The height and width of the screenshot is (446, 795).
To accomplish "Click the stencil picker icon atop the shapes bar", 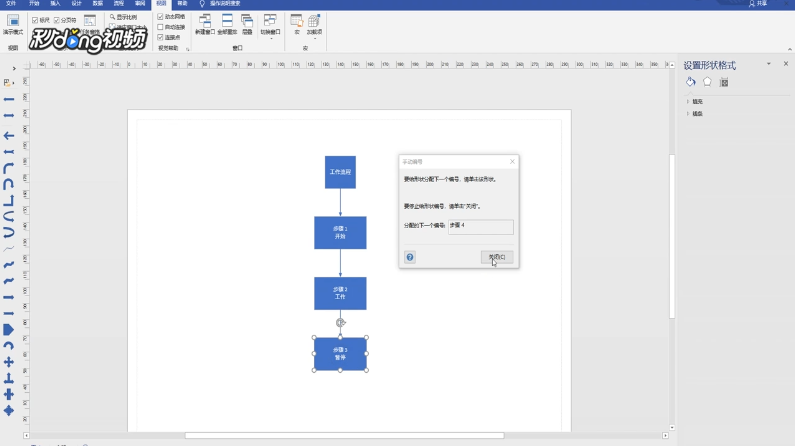I will pyautogui.click(x=8, y=82).
